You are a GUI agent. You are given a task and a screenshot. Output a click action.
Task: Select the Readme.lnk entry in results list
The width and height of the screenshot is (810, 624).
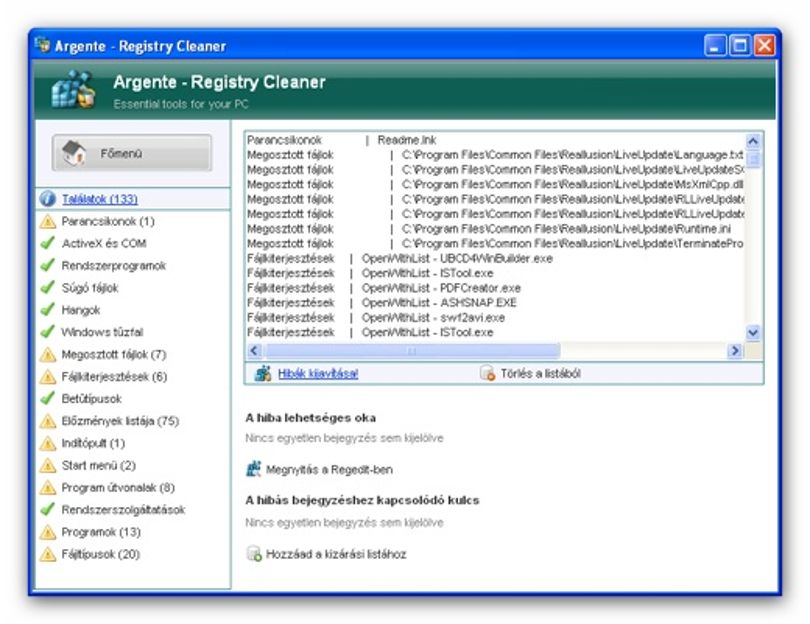[407, 140]
